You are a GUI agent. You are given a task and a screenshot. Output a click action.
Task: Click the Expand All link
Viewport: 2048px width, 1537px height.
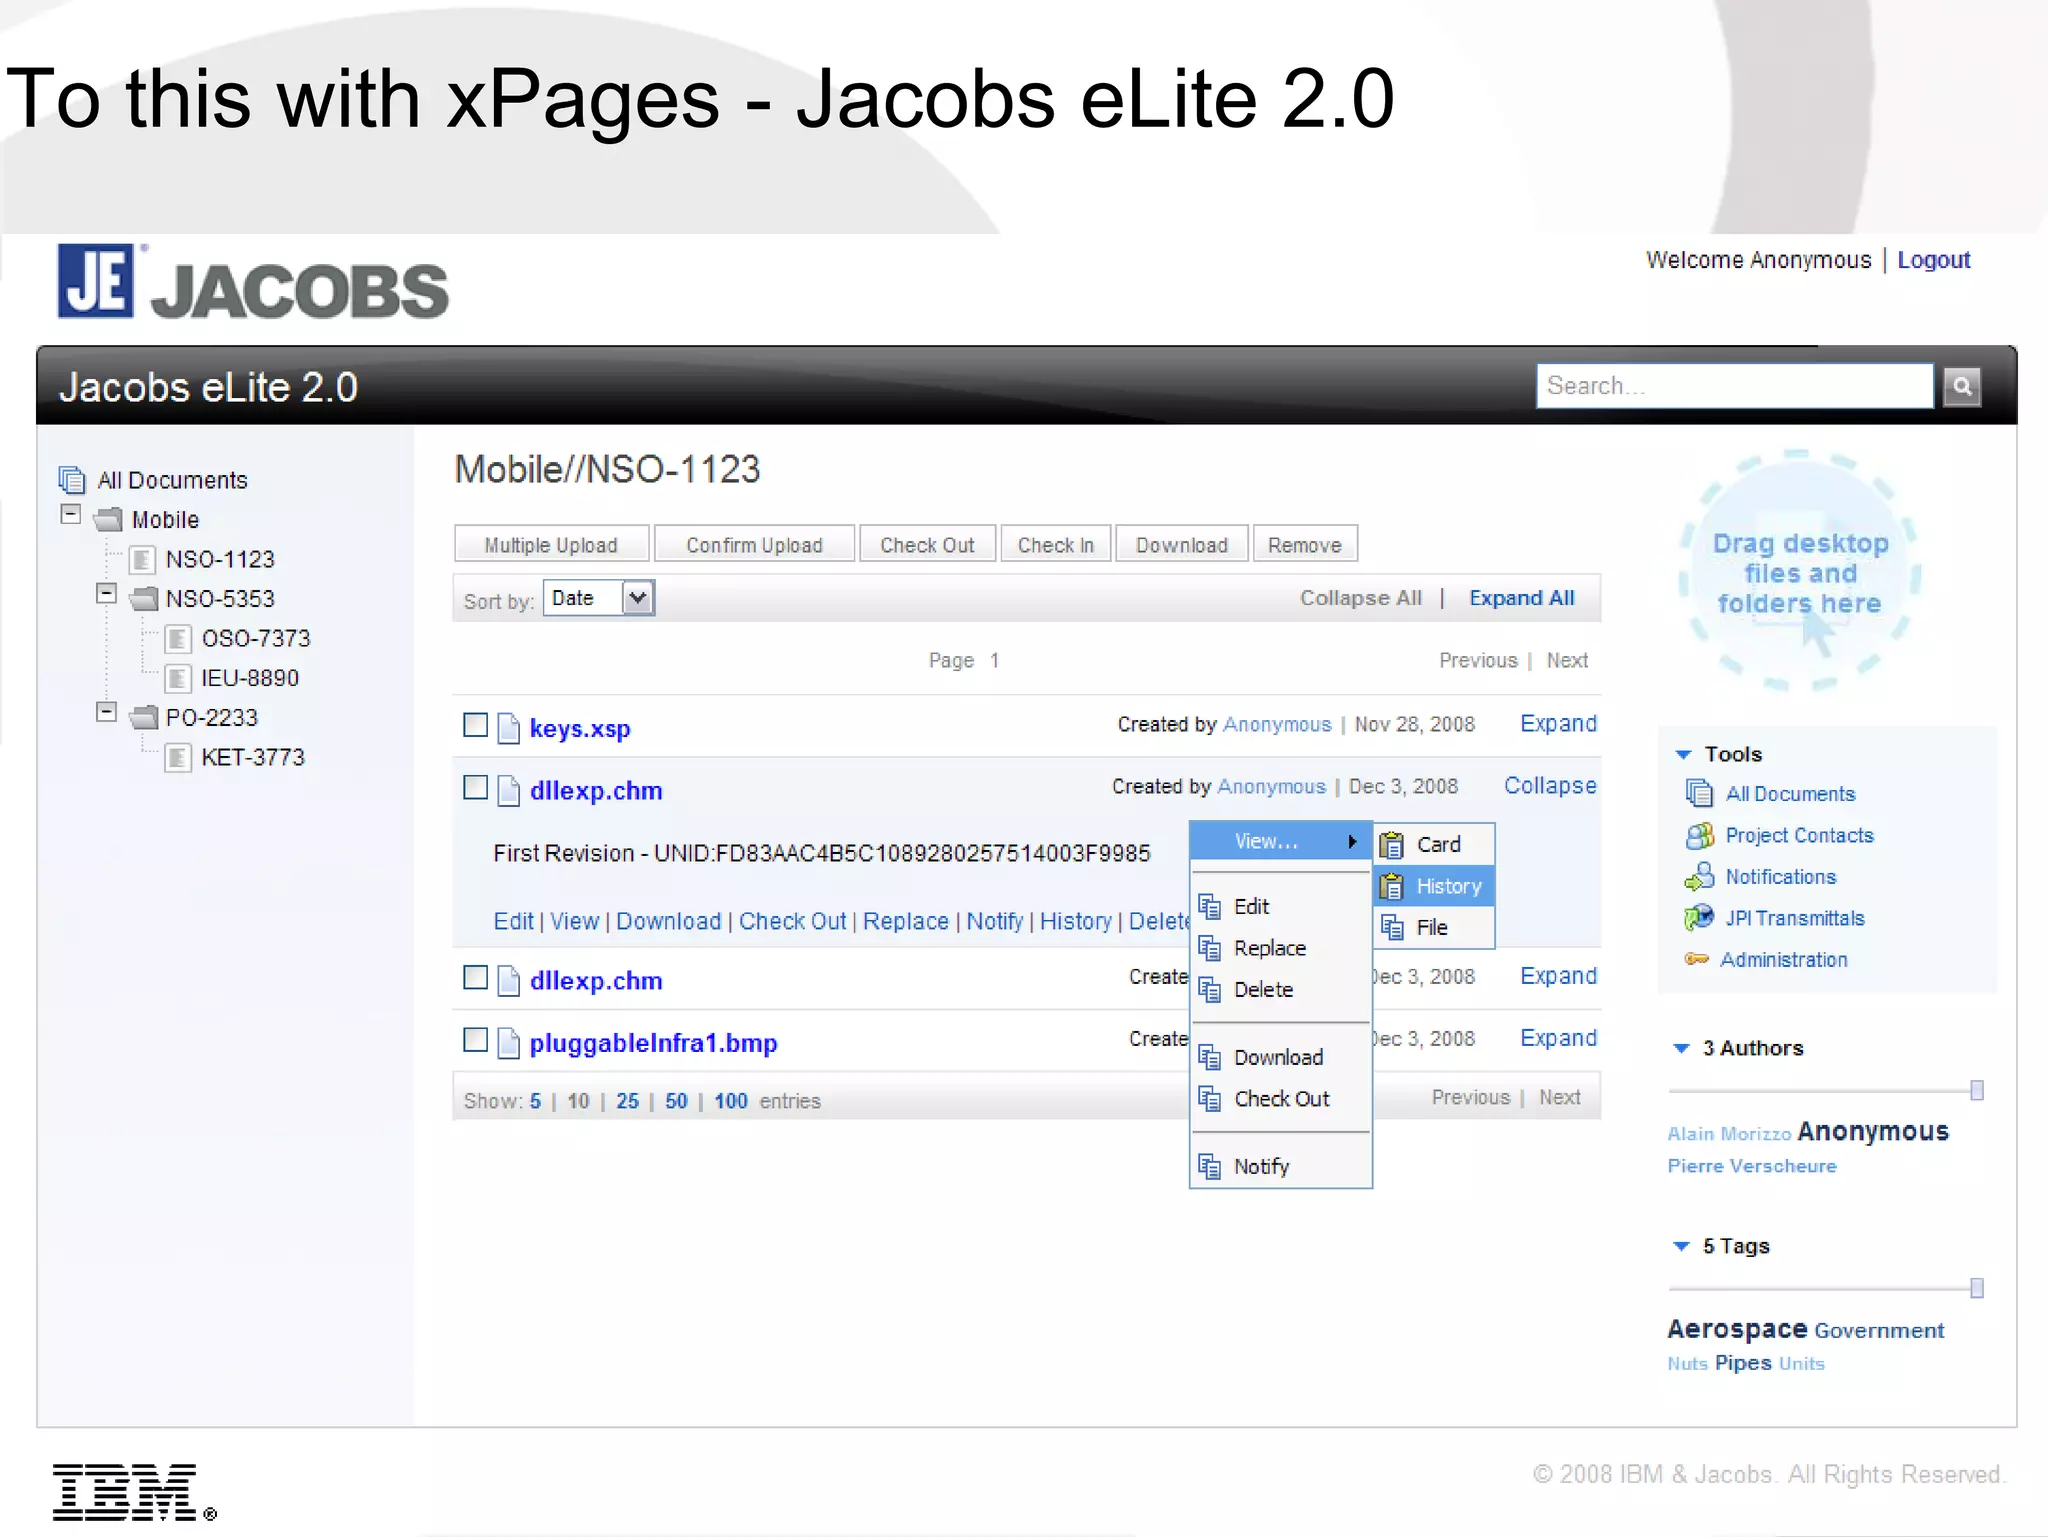point(1521,598)
